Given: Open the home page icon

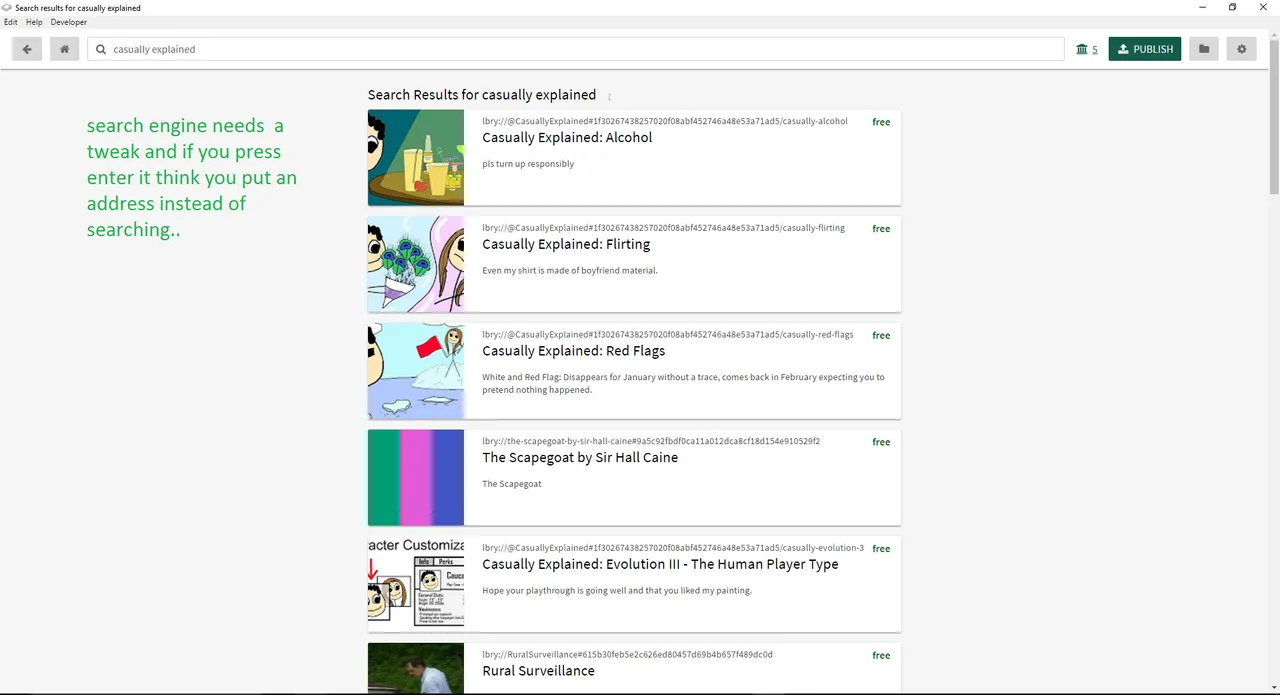Looking at the screenshot, I should point(64,49).
